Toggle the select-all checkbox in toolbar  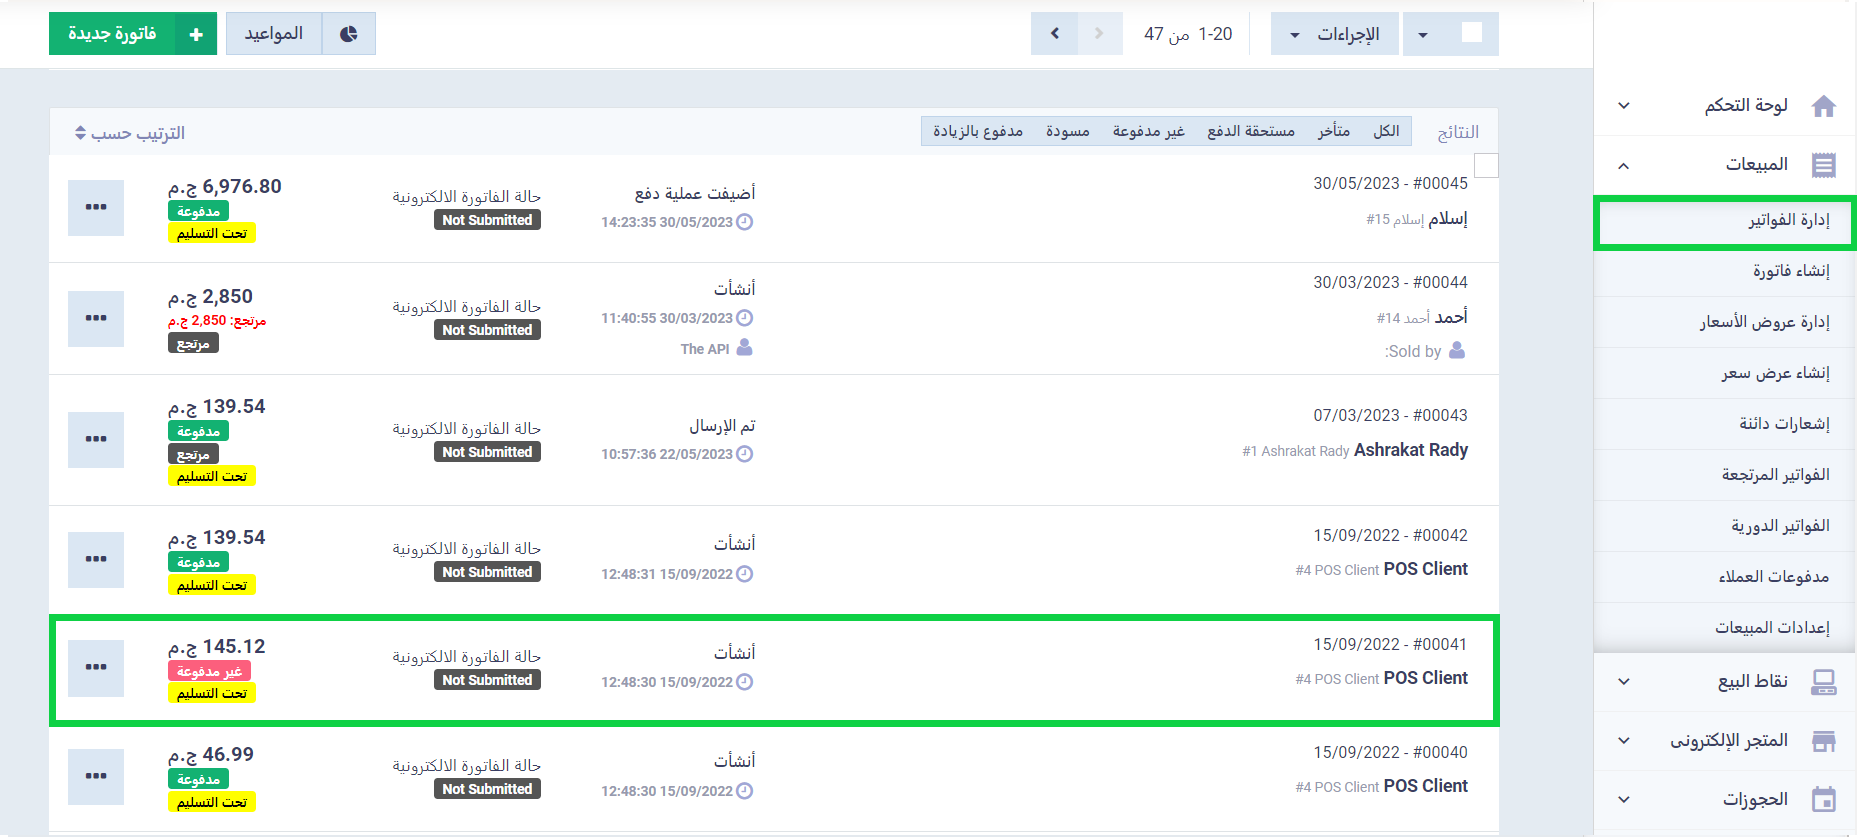pos(1471,33)
